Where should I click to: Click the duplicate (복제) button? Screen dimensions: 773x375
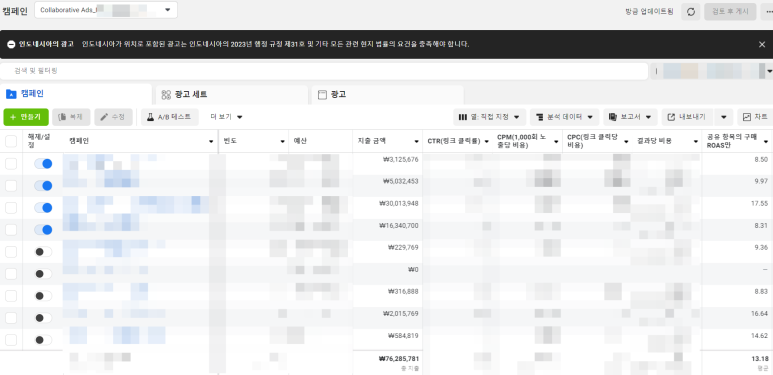click(71, 117)
